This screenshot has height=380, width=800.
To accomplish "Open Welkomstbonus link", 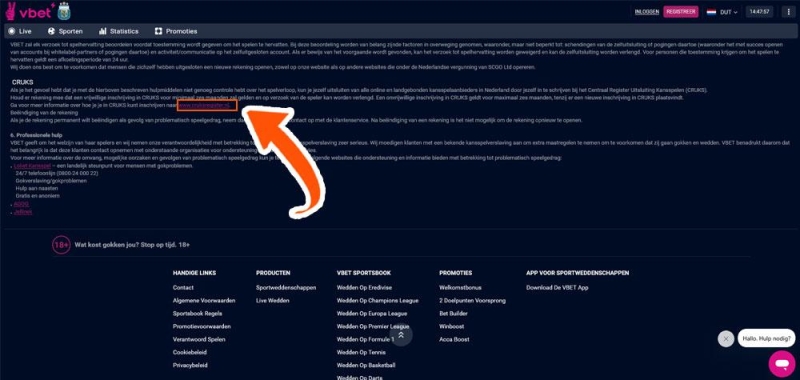I will tap(460, 288).
